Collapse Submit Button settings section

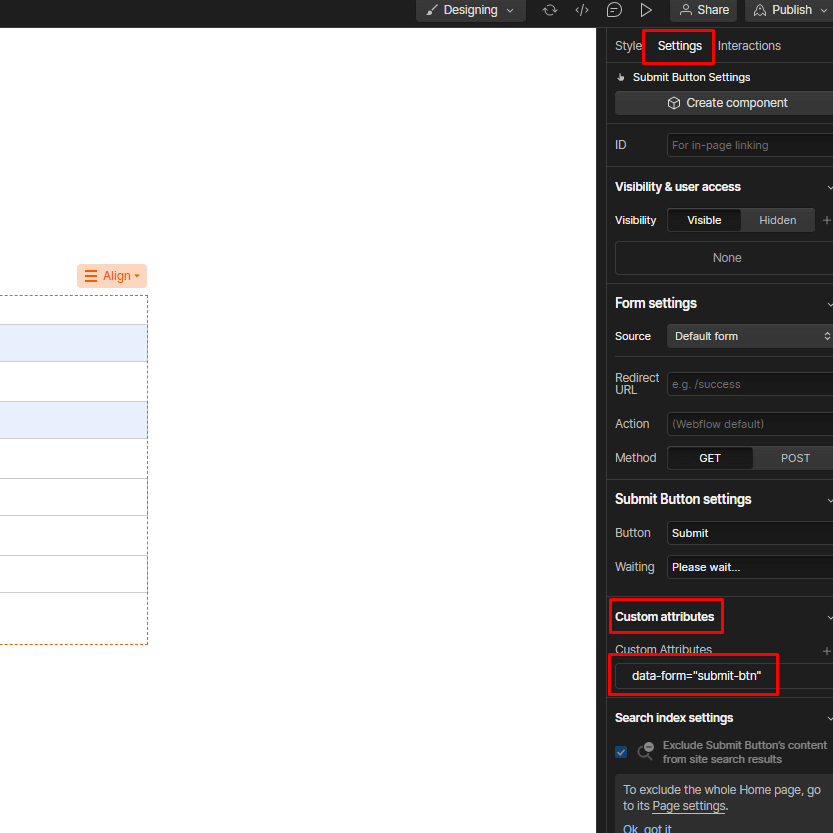tap(829, 500)
